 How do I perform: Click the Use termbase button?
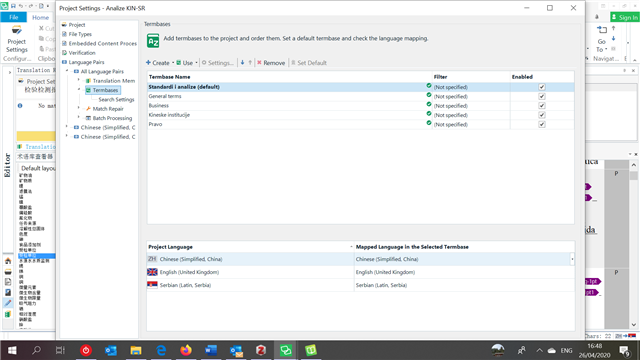[184, 63]
